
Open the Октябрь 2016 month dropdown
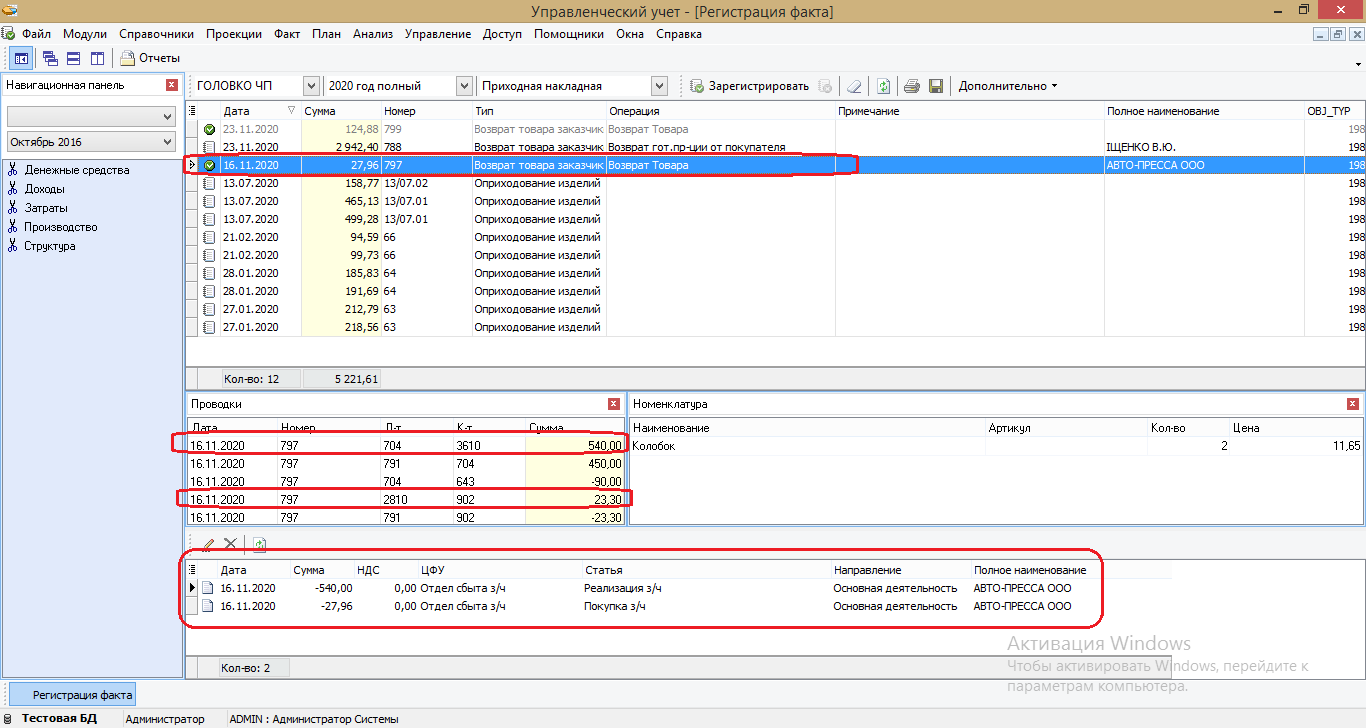(x=167, y=143)
